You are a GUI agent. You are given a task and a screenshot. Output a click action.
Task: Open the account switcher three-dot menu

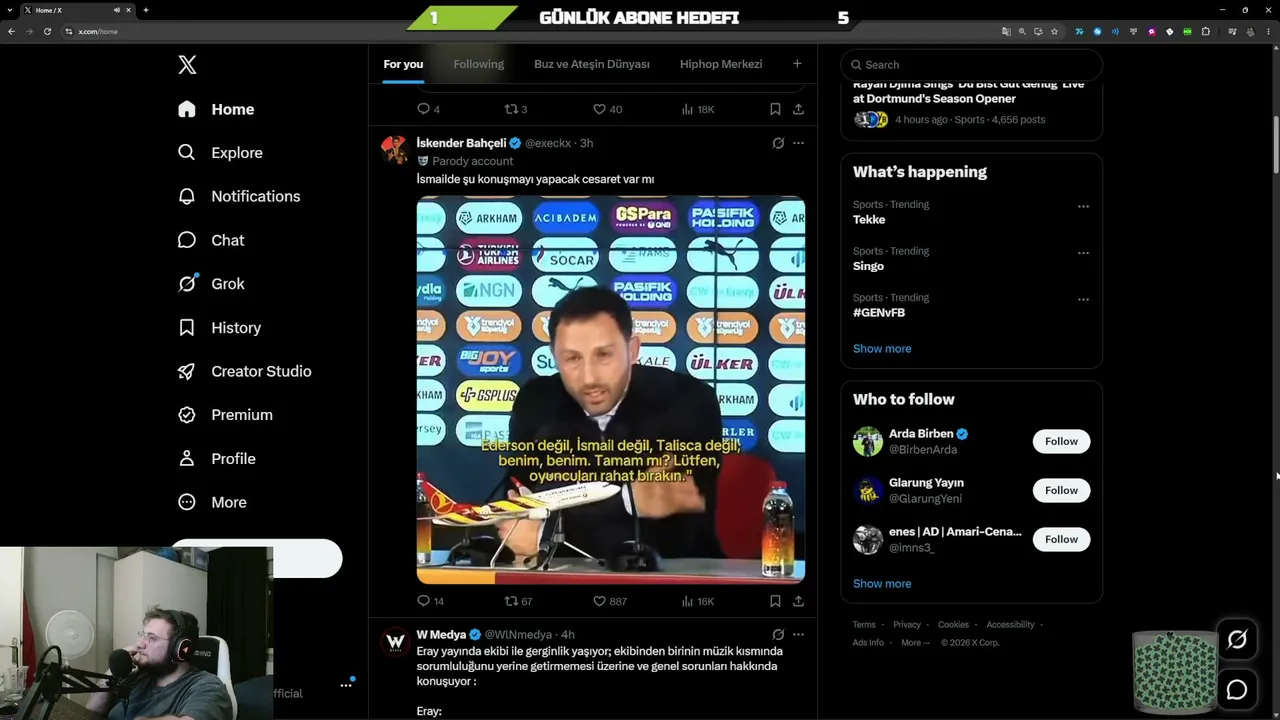346,685
